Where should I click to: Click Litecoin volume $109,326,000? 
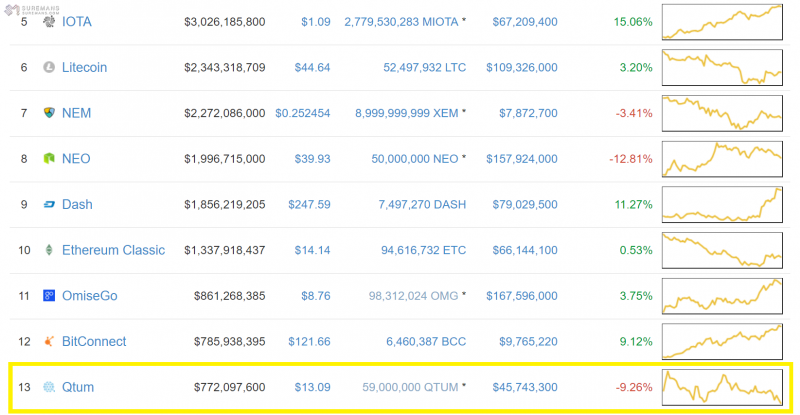[522, 67]
